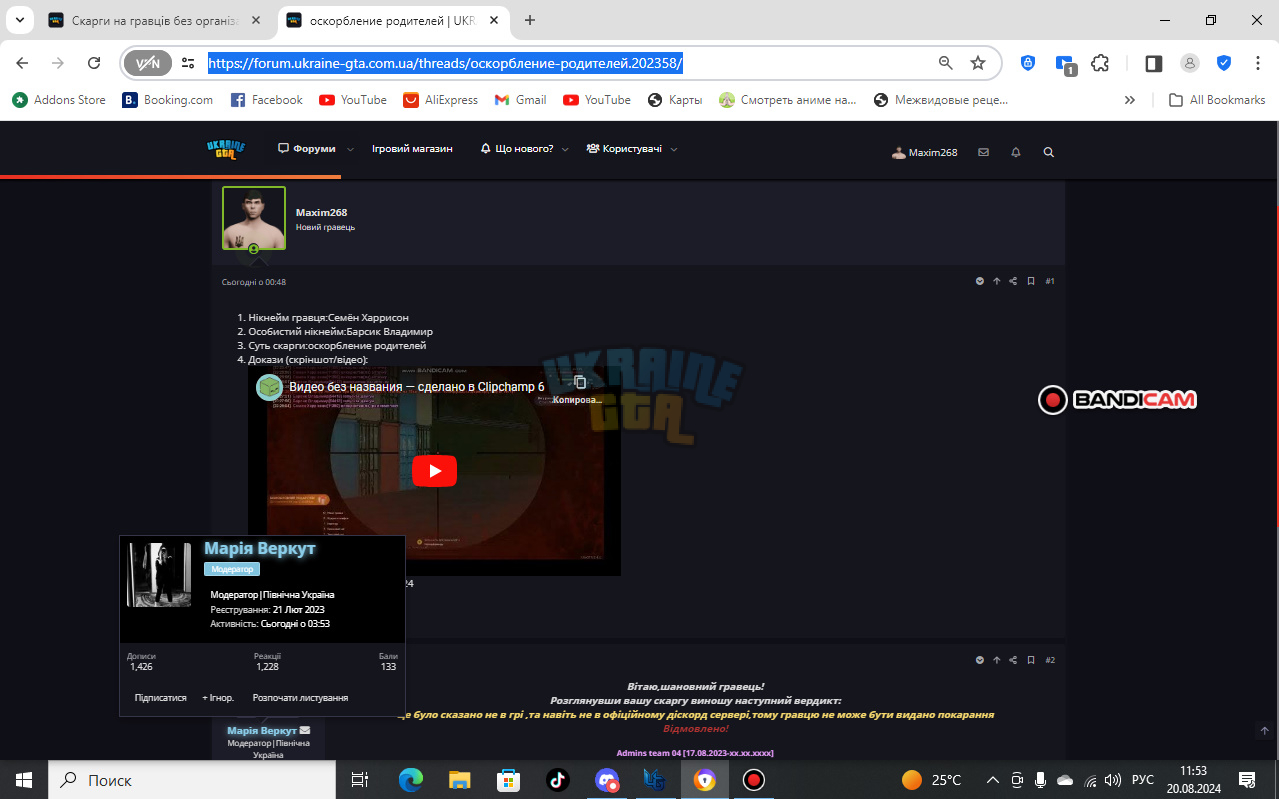Share post #1 via share icon
Screen dimensions: 1279x799
pos(1013,281)
